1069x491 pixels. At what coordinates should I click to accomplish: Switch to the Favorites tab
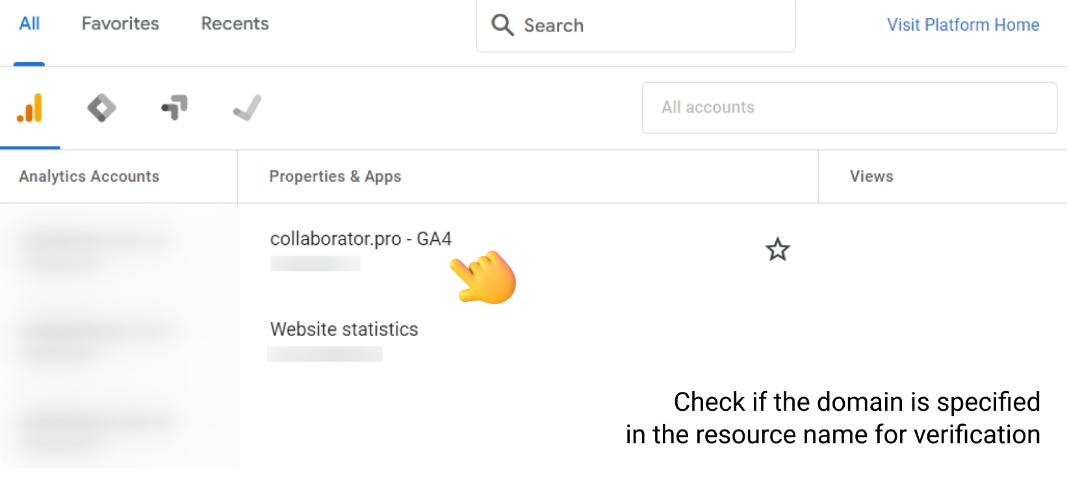[x=120, y=24]
